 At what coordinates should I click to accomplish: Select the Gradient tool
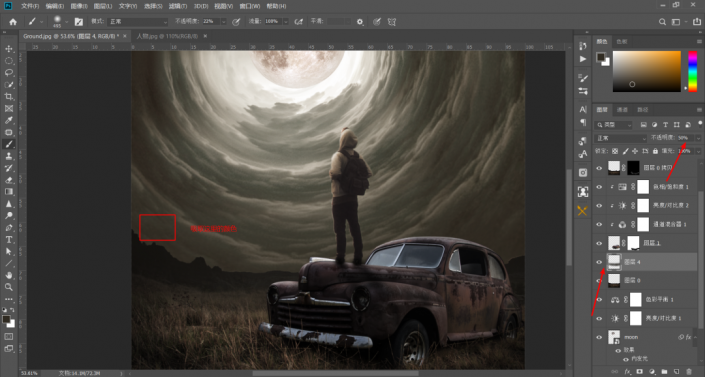[x=9, y=192]
